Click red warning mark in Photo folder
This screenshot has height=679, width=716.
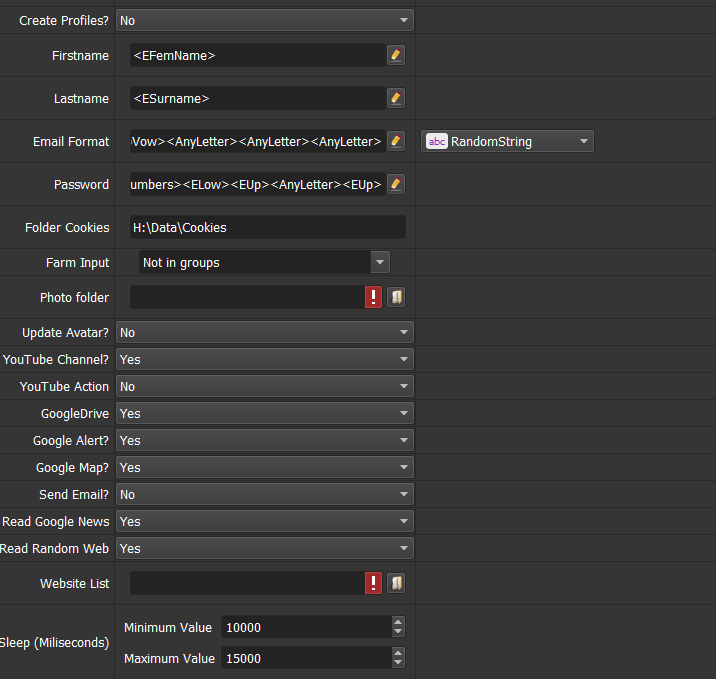[374, 297]
